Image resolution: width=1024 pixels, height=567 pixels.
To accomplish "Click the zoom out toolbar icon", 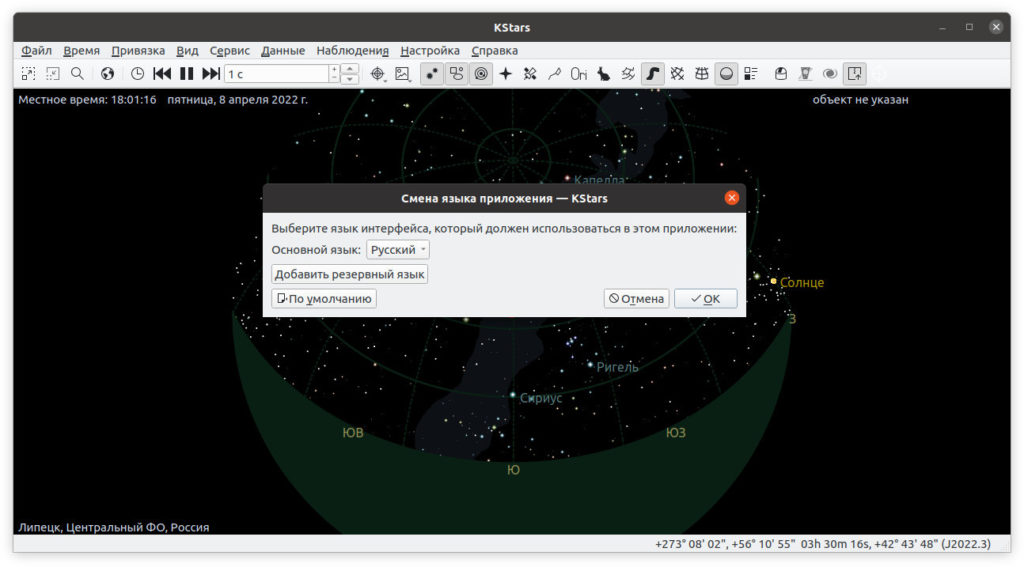I will (x=53, y=74).
